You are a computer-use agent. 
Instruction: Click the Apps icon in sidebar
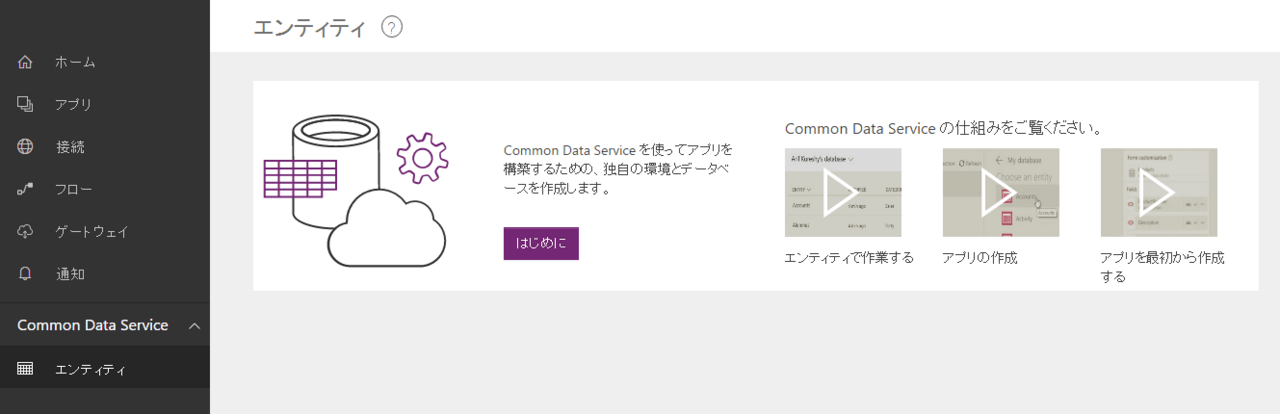coord(25,104)
